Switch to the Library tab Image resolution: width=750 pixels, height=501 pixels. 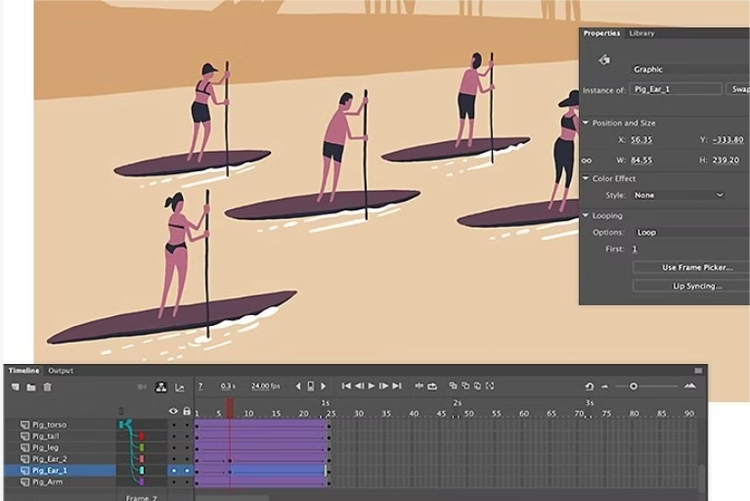[642, 33]
